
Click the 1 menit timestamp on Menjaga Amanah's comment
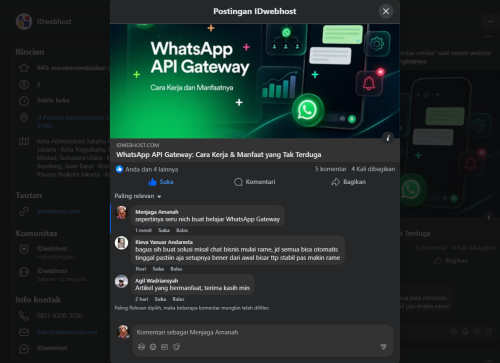(x=143, y=230)
